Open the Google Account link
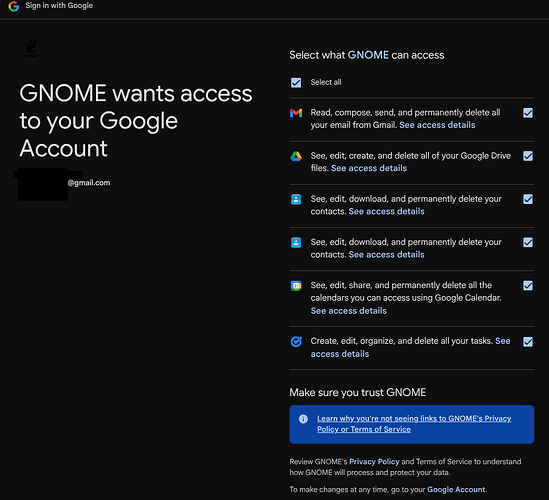Screen dimensions: 549x500 click(456, 489)
